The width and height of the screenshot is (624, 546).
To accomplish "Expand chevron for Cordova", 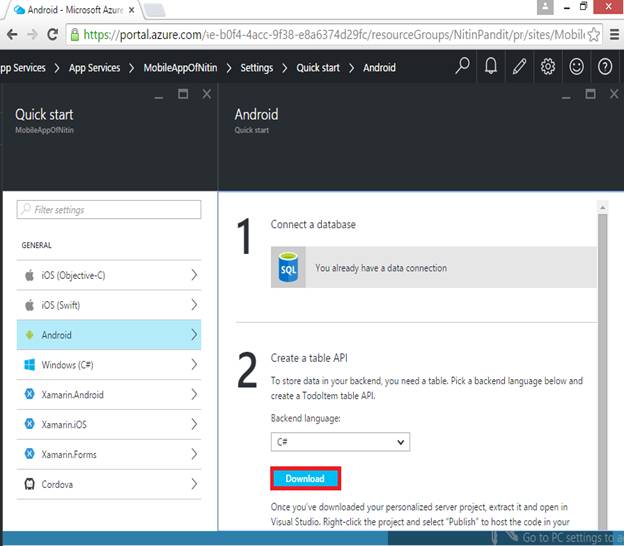I will (x=194, y=484).
